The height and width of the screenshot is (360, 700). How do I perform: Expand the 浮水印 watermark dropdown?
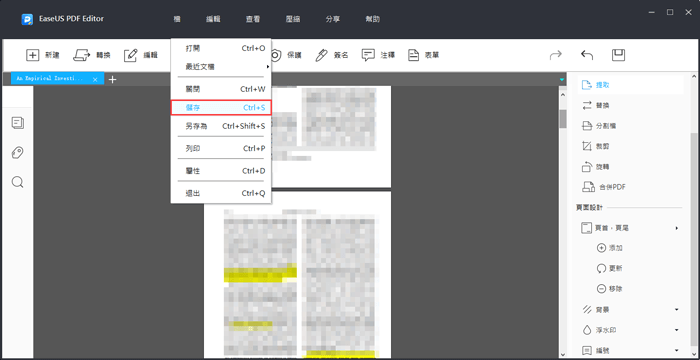click(x=677, y=330)
